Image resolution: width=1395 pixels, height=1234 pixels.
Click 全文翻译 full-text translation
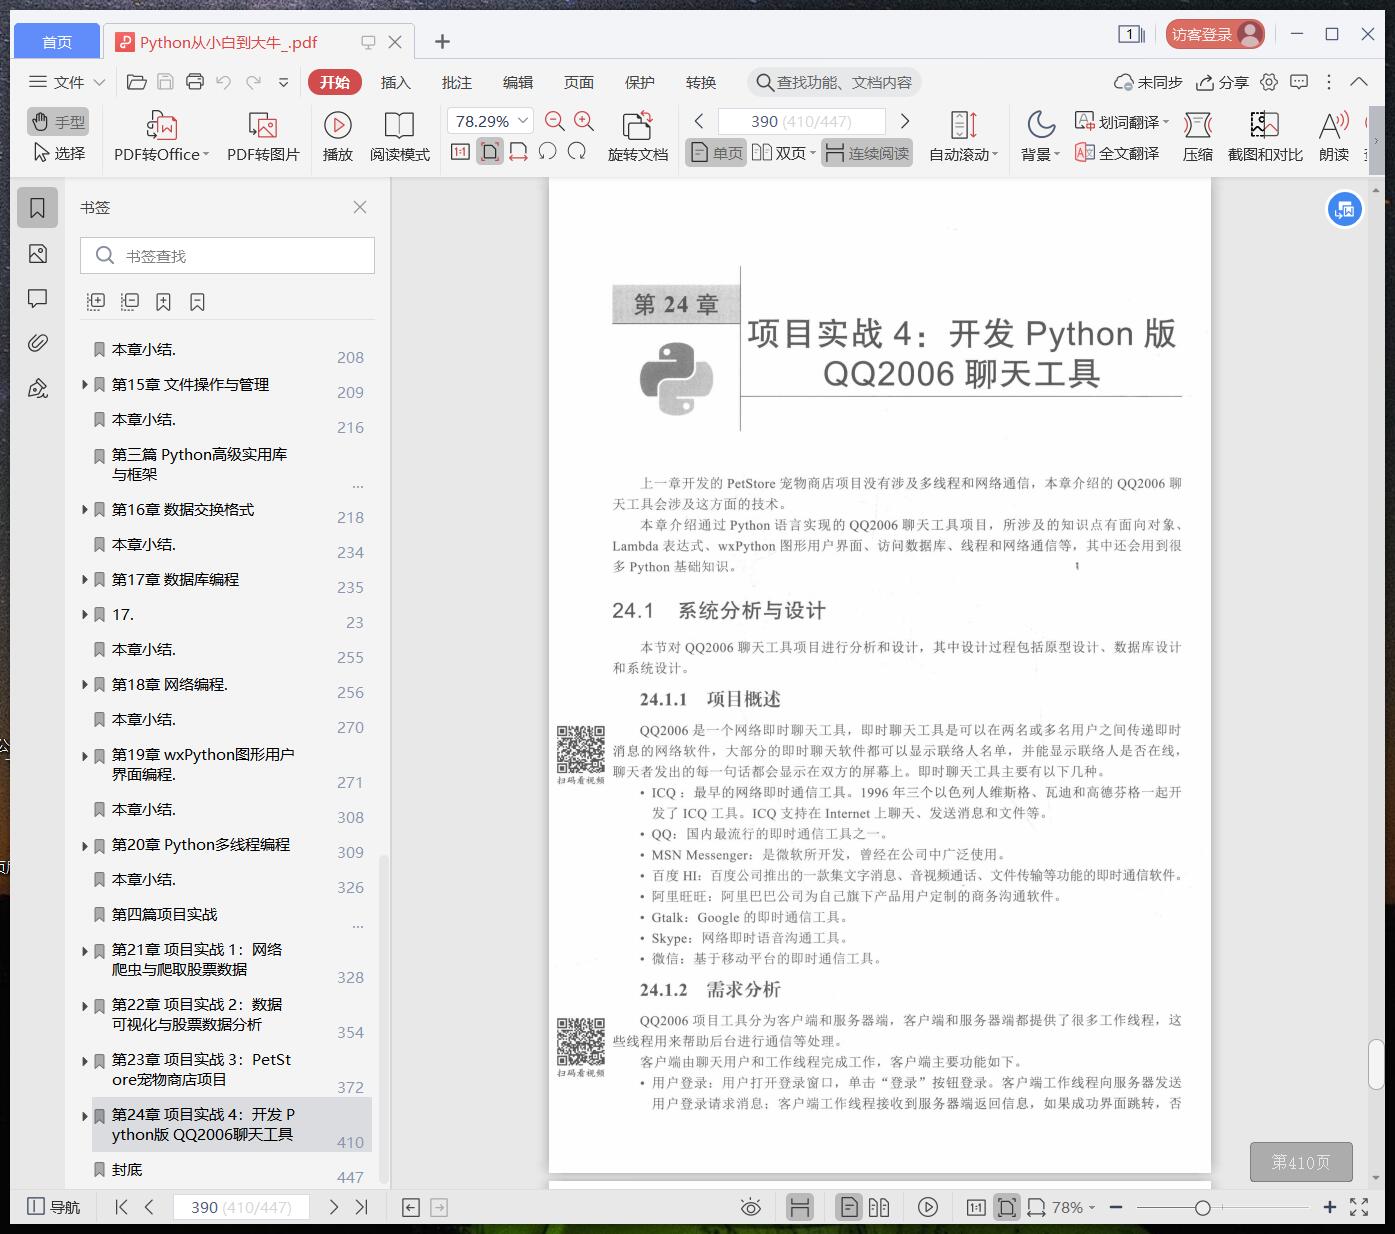click(x=1117, y=153)
